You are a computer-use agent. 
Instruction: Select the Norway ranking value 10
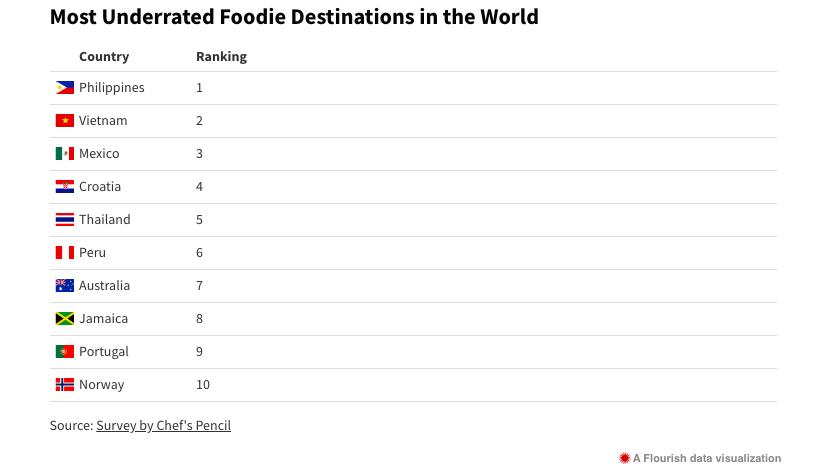click(x=203, y=385)
